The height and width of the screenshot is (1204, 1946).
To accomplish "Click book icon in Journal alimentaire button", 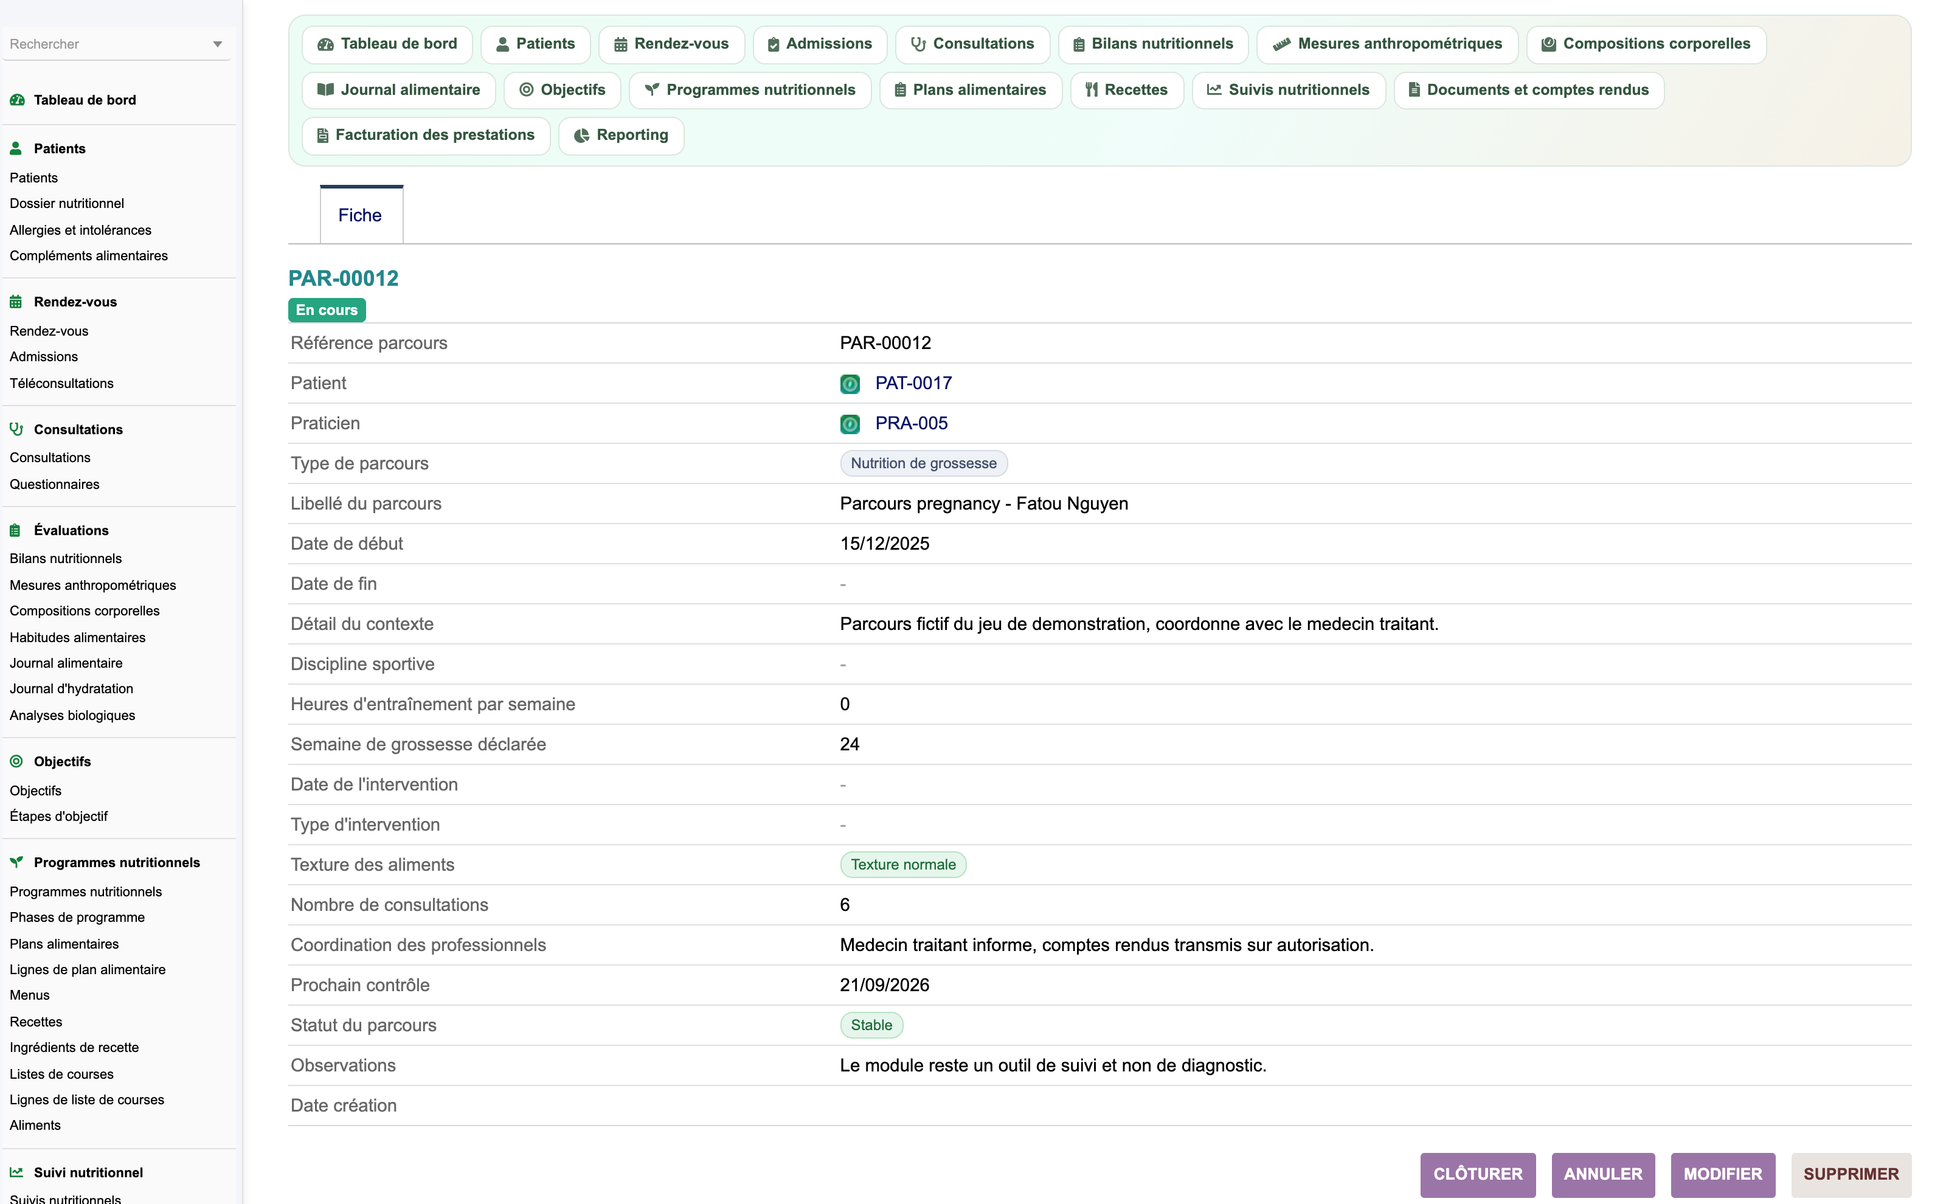I will coord(325,90).
